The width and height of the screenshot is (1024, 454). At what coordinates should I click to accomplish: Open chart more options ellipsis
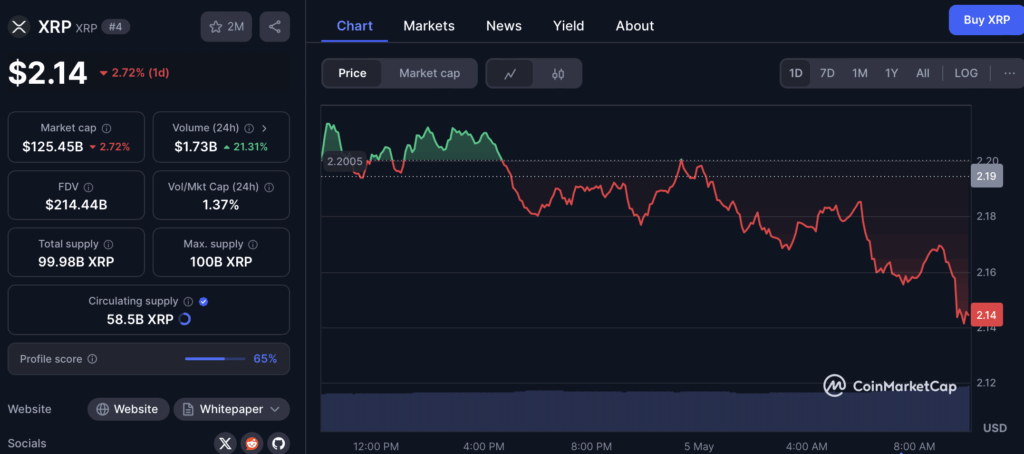click(1010, 73)
